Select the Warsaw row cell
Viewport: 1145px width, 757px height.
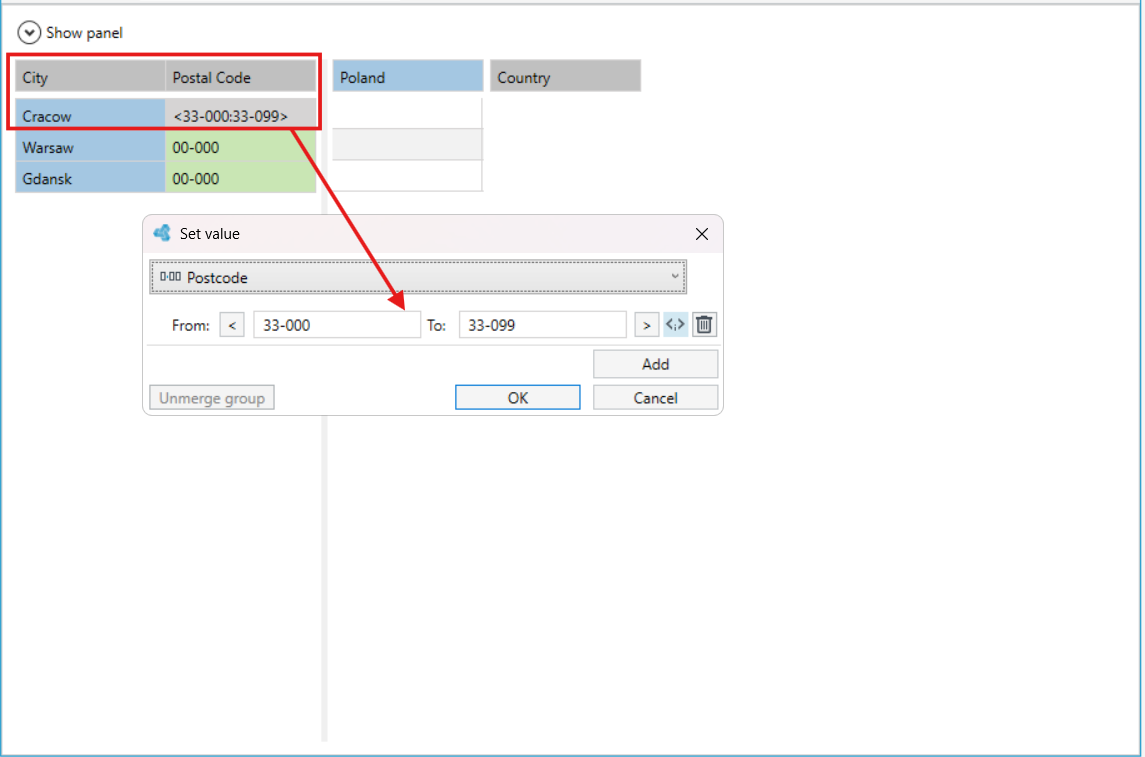pyautogui.click(x=91, y=147)
